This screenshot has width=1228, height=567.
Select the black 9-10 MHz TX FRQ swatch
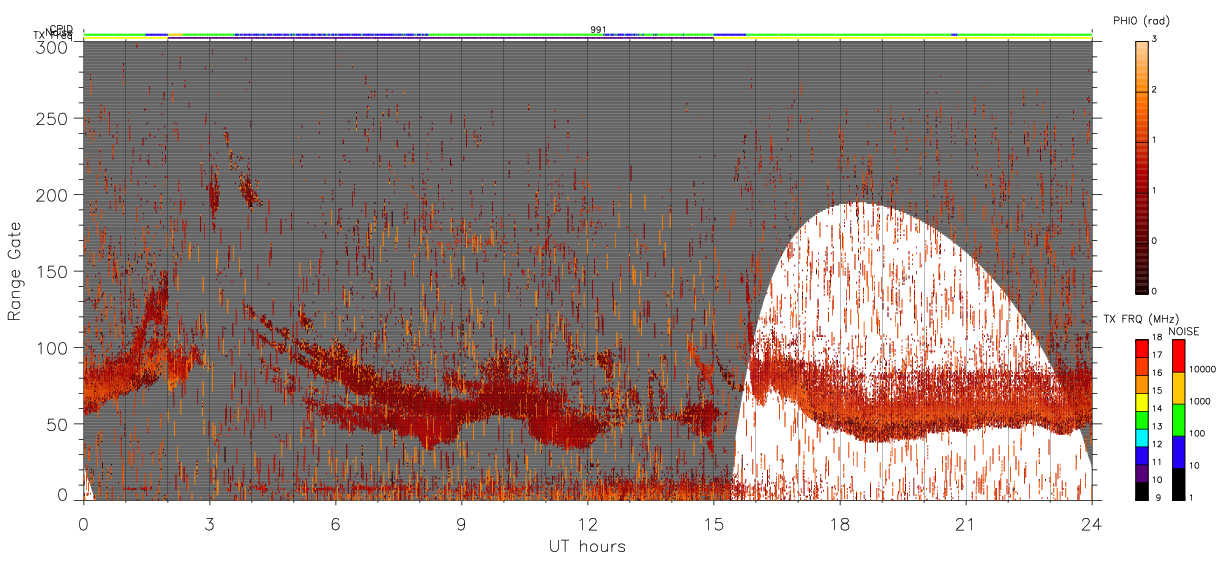[x=1142, y=491]
